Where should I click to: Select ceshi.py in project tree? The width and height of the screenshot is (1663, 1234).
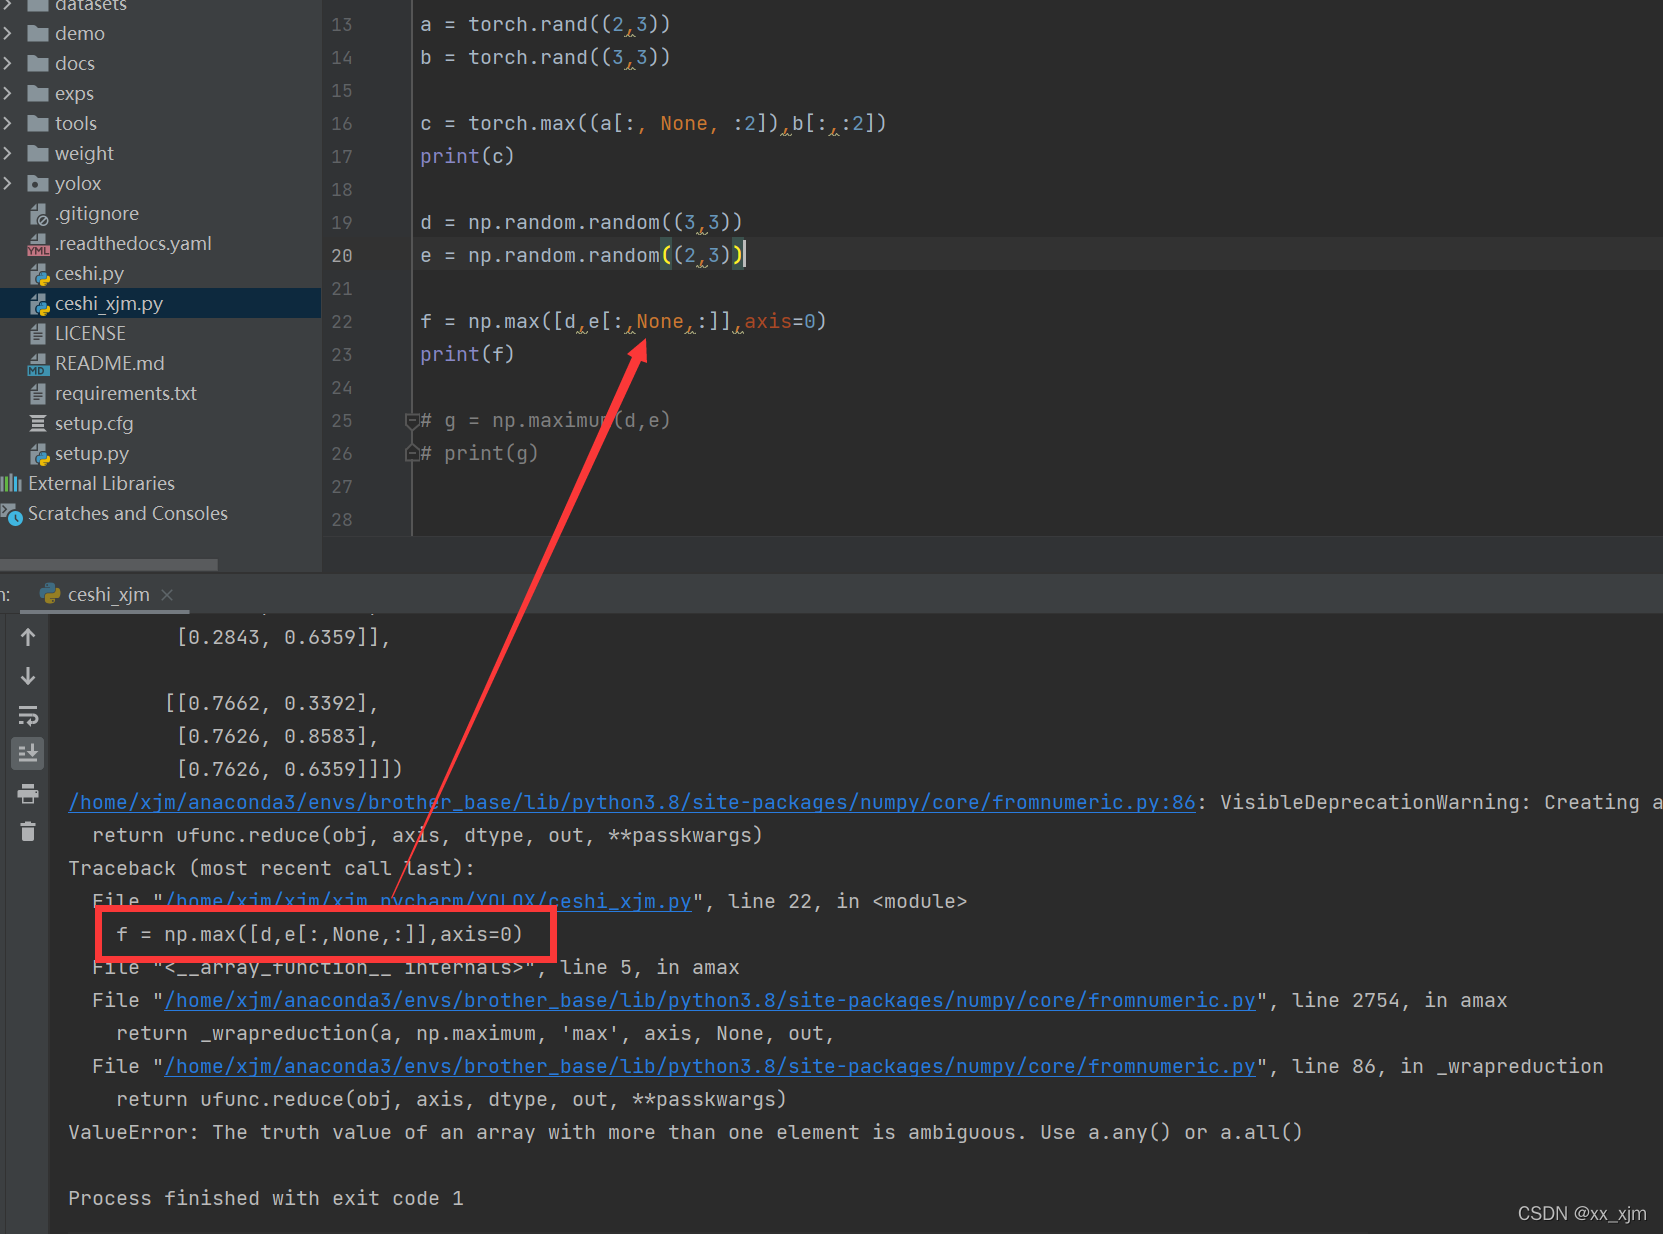pos(89,274)
